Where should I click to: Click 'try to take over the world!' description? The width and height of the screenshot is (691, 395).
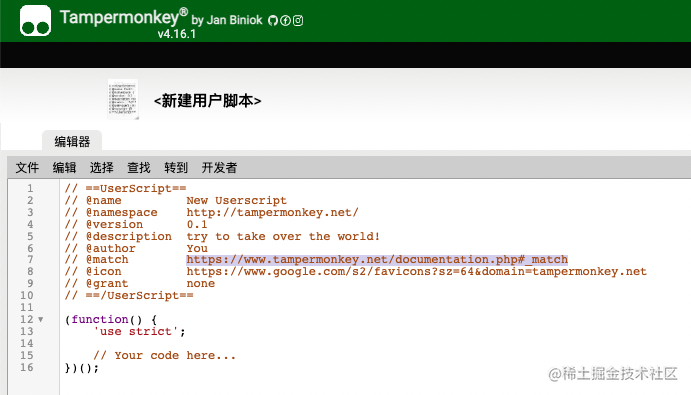point(282,236)
